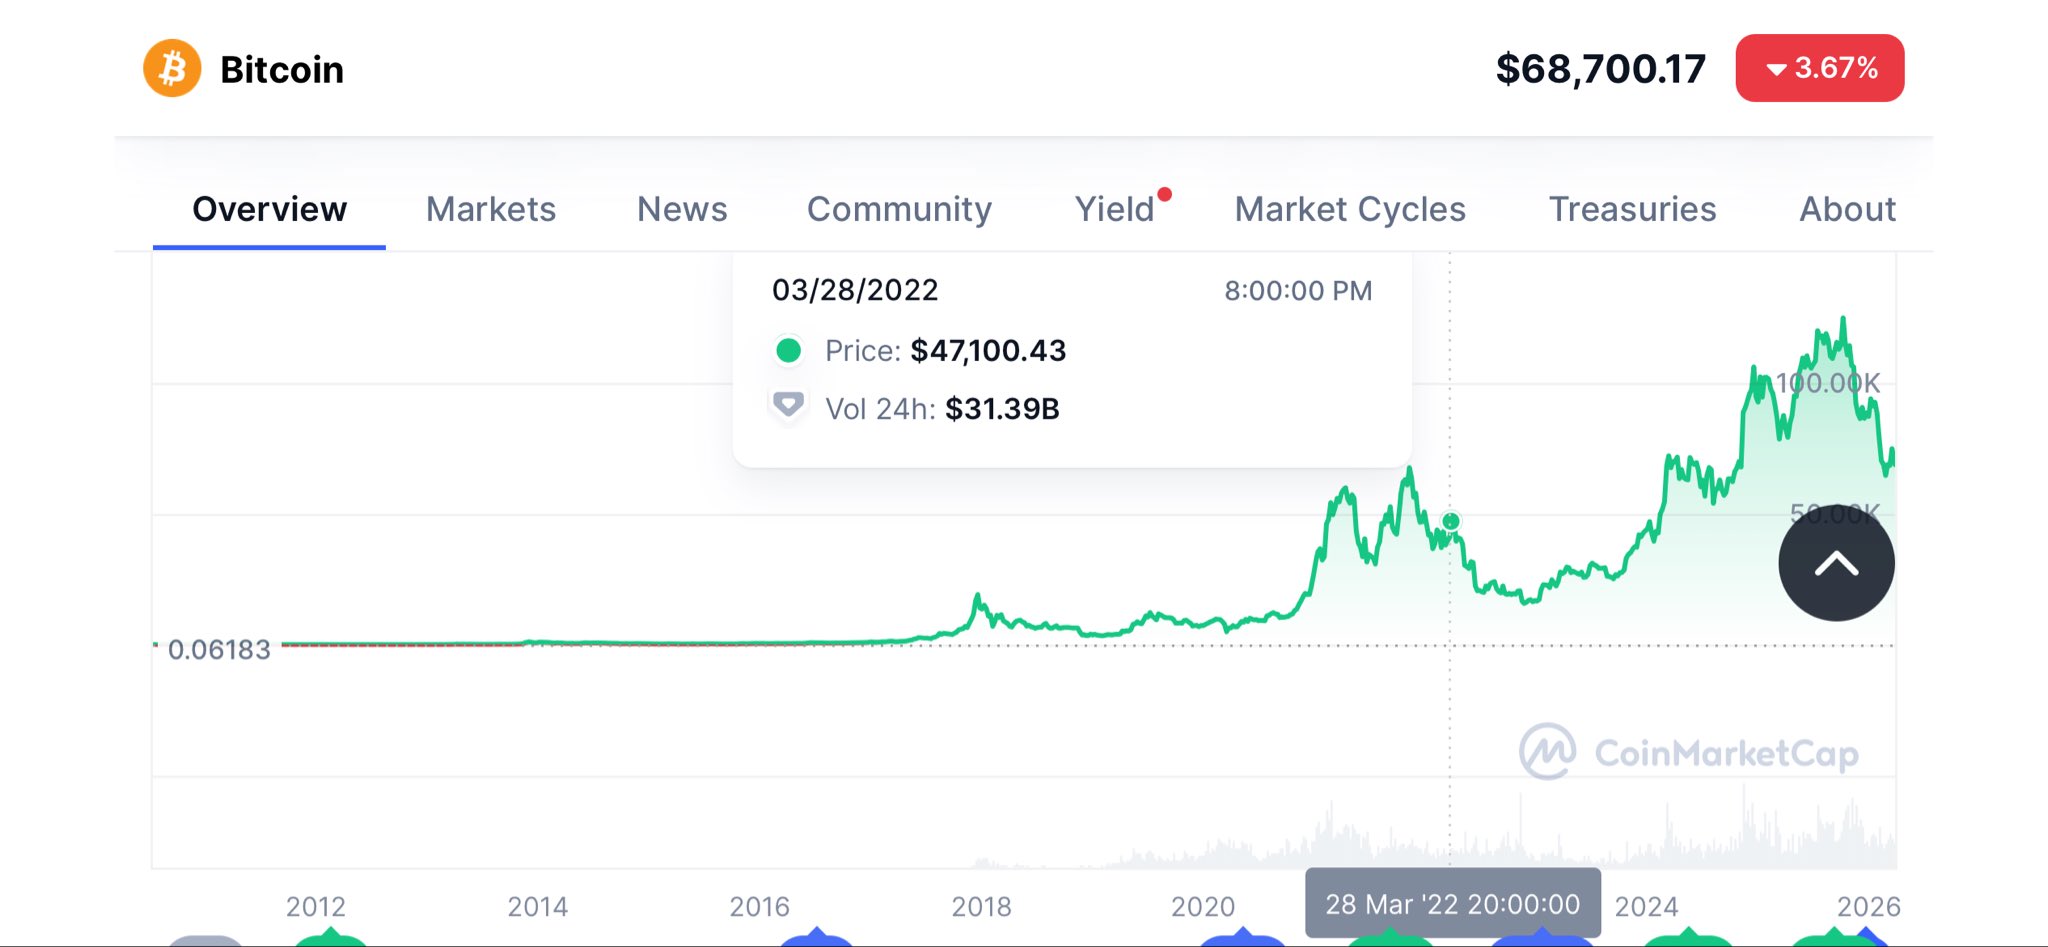Open the About tab
This screenshot has width=2048, height=947.
[1847, 209]
